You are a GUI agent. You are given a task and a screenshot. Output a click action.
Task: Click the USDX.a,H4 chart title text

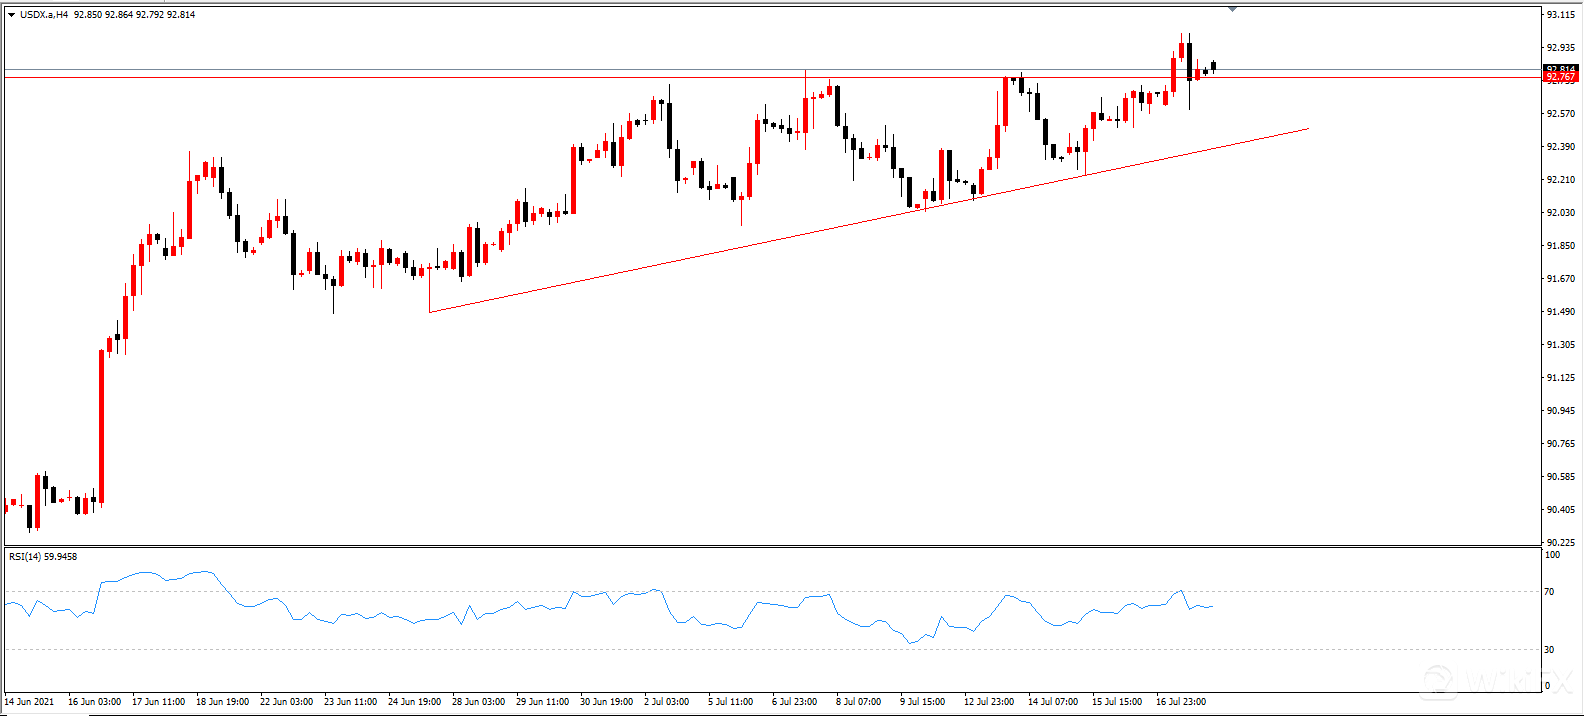[x=44, y=15]
